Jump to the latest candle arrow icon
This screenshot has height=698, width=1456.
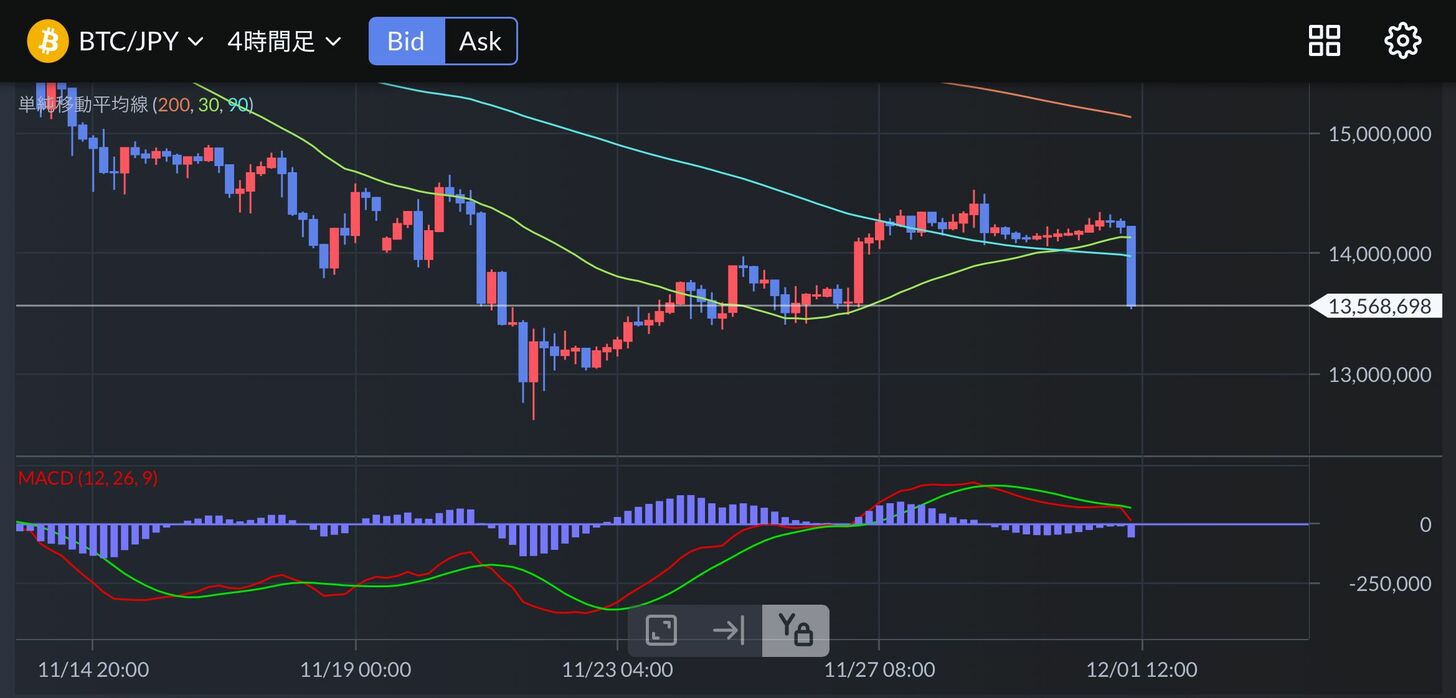coord(728,630)
